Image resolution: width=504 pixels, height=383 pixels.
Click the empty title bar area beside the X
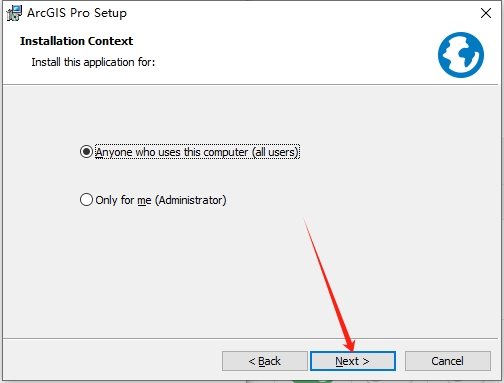pyautogui.click(x=300, y=13)
